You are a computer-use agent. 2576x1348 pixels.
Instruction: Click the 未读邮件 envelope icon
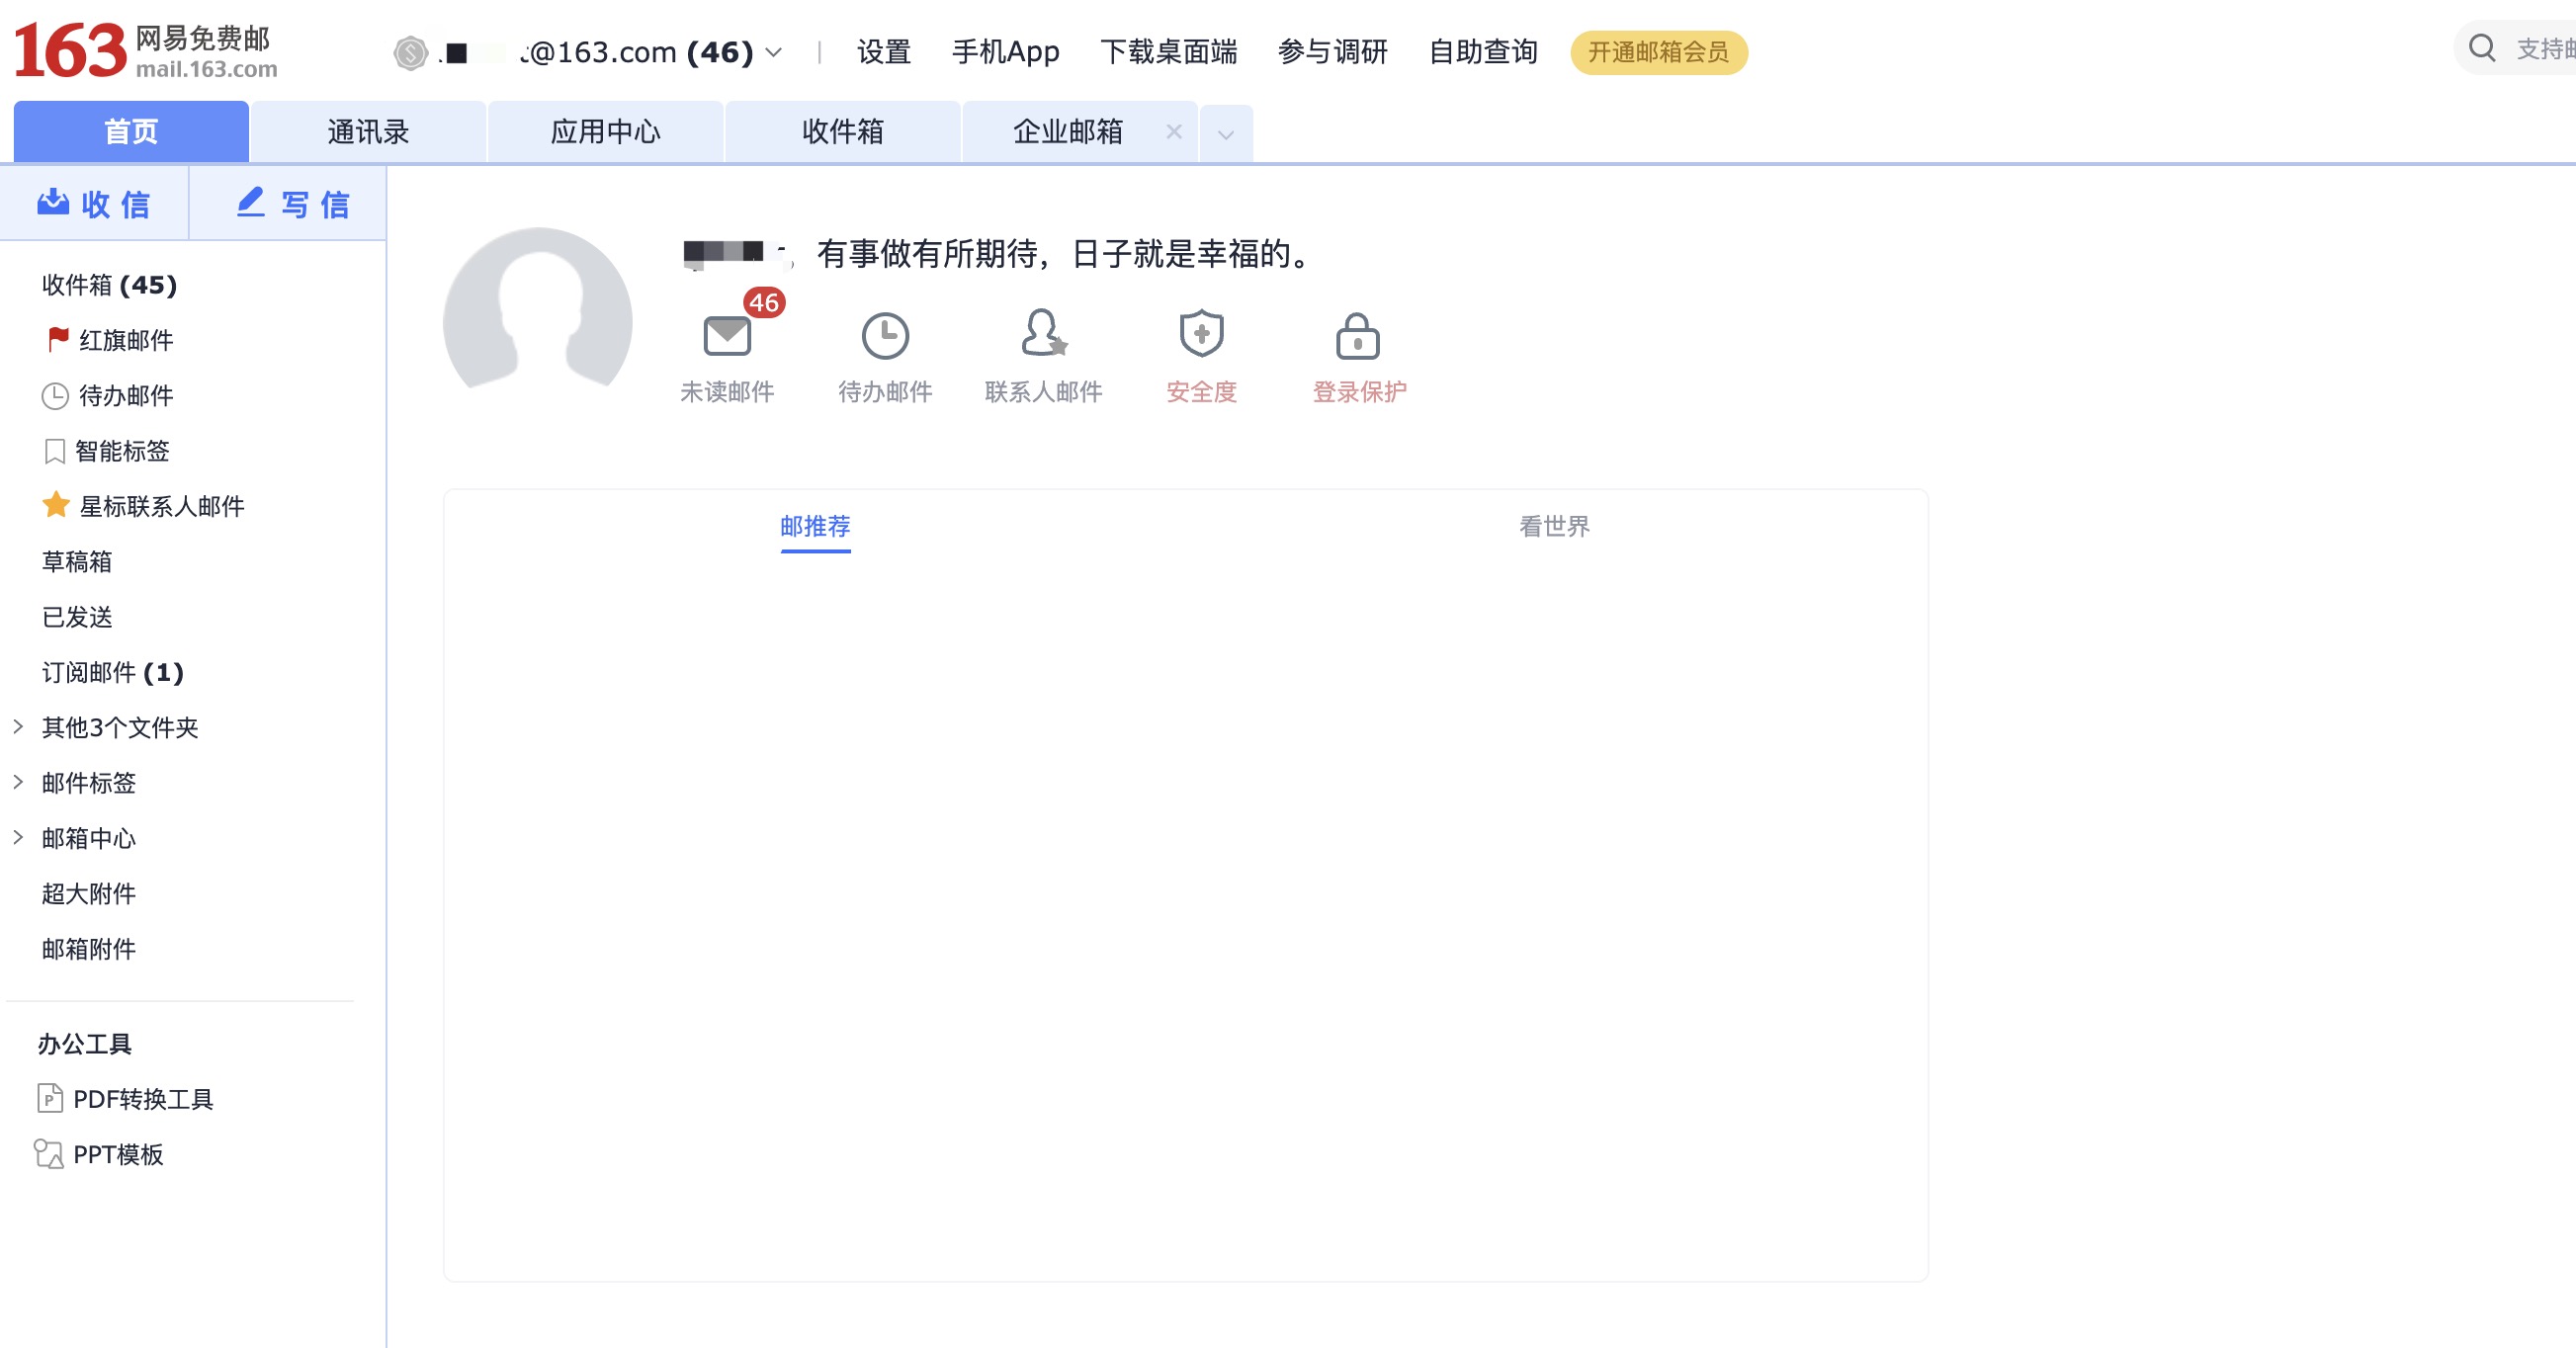727,335
